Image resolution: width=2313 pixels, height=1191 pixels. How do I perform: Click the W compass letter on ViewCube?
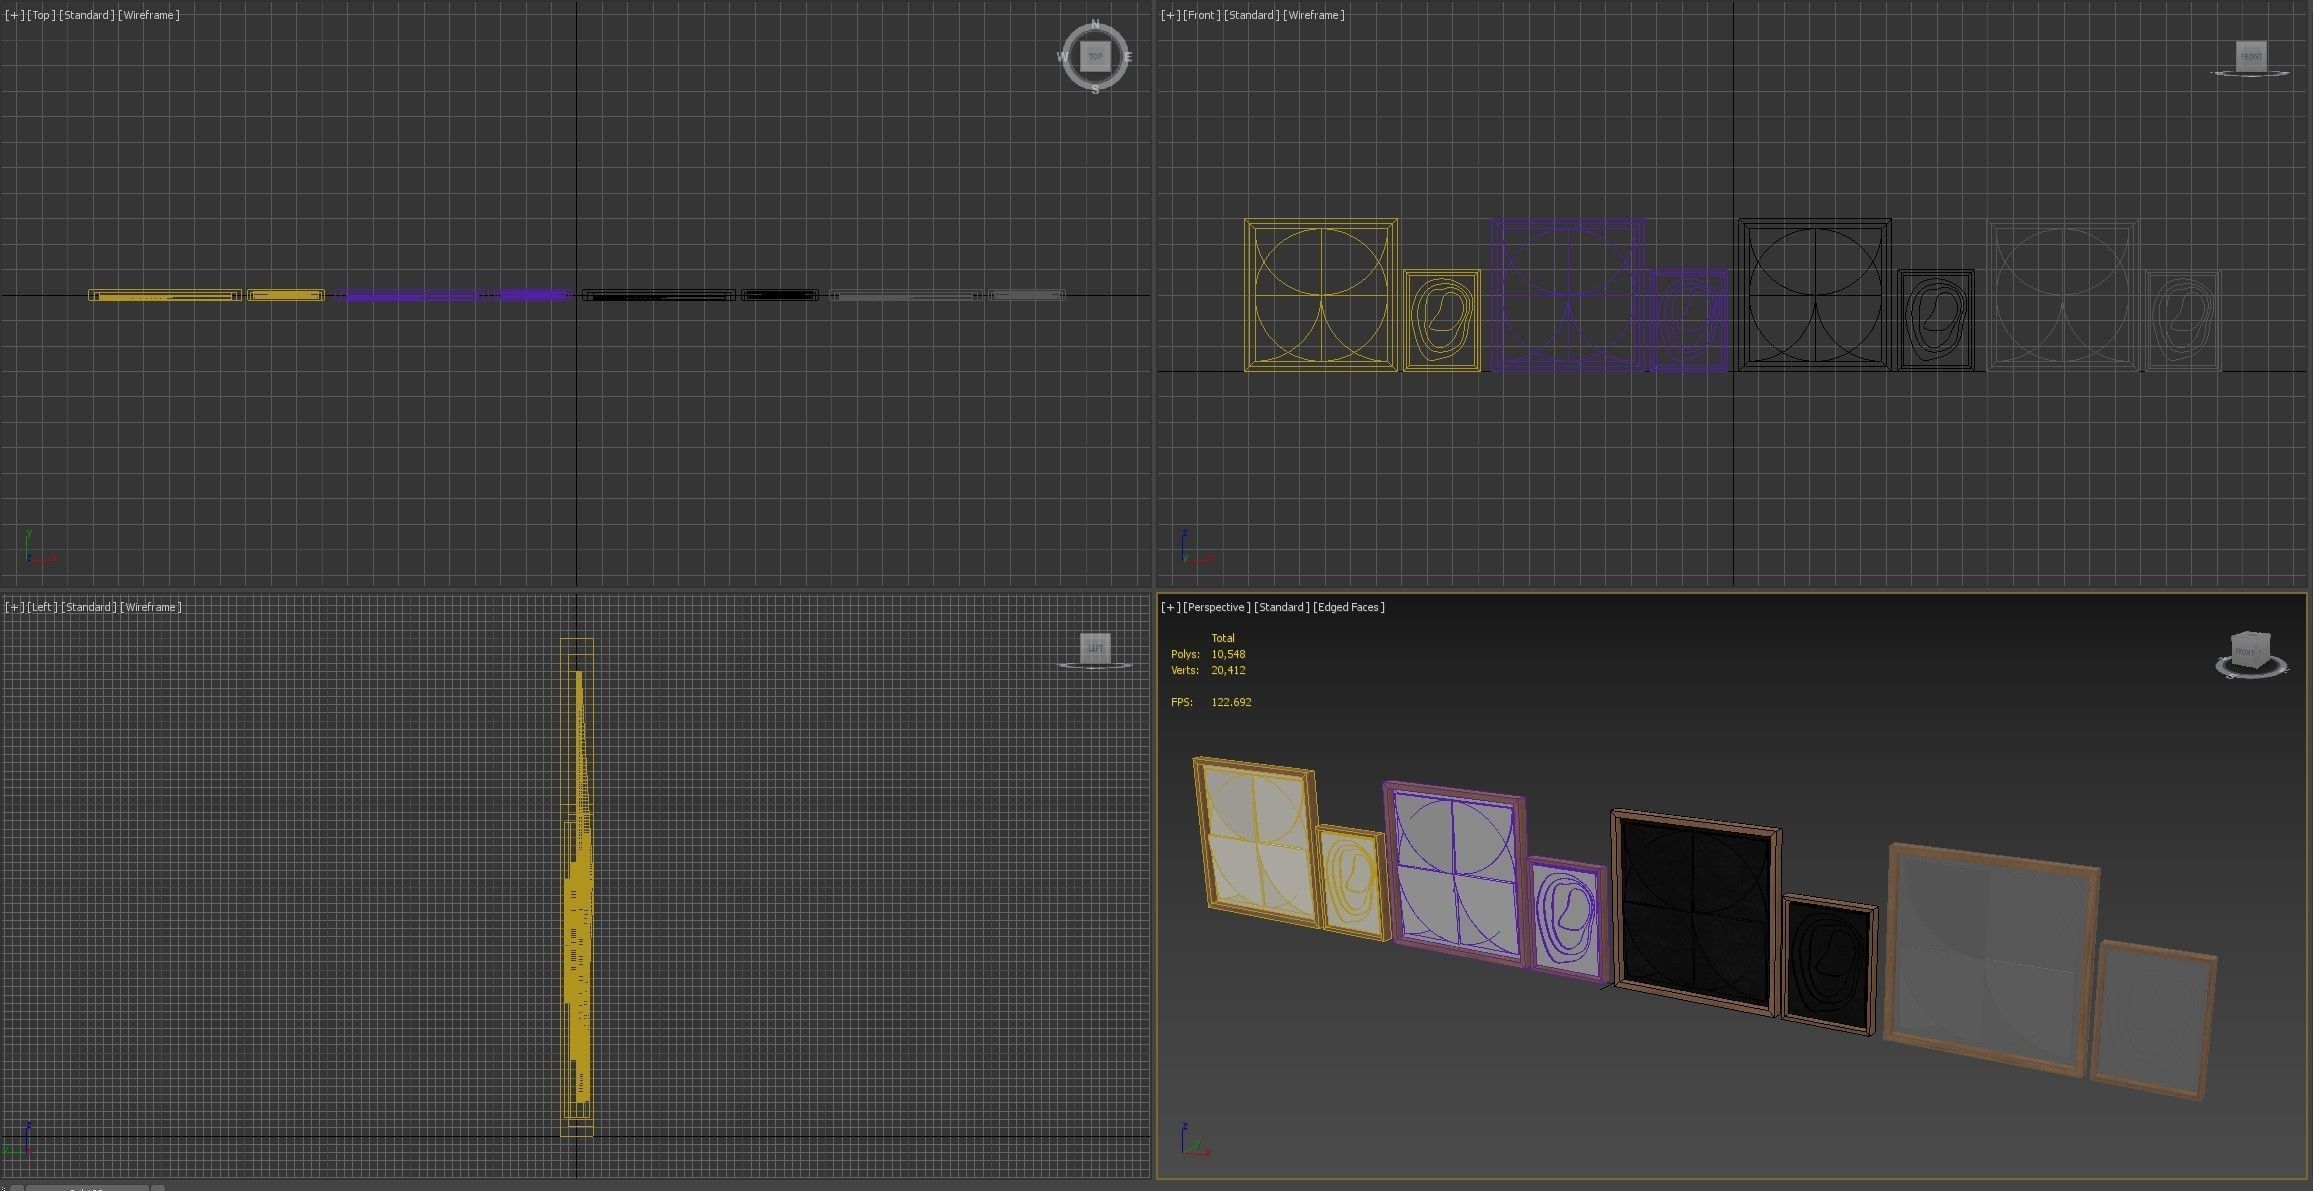pyautogui.click(x=1061, y=57)
